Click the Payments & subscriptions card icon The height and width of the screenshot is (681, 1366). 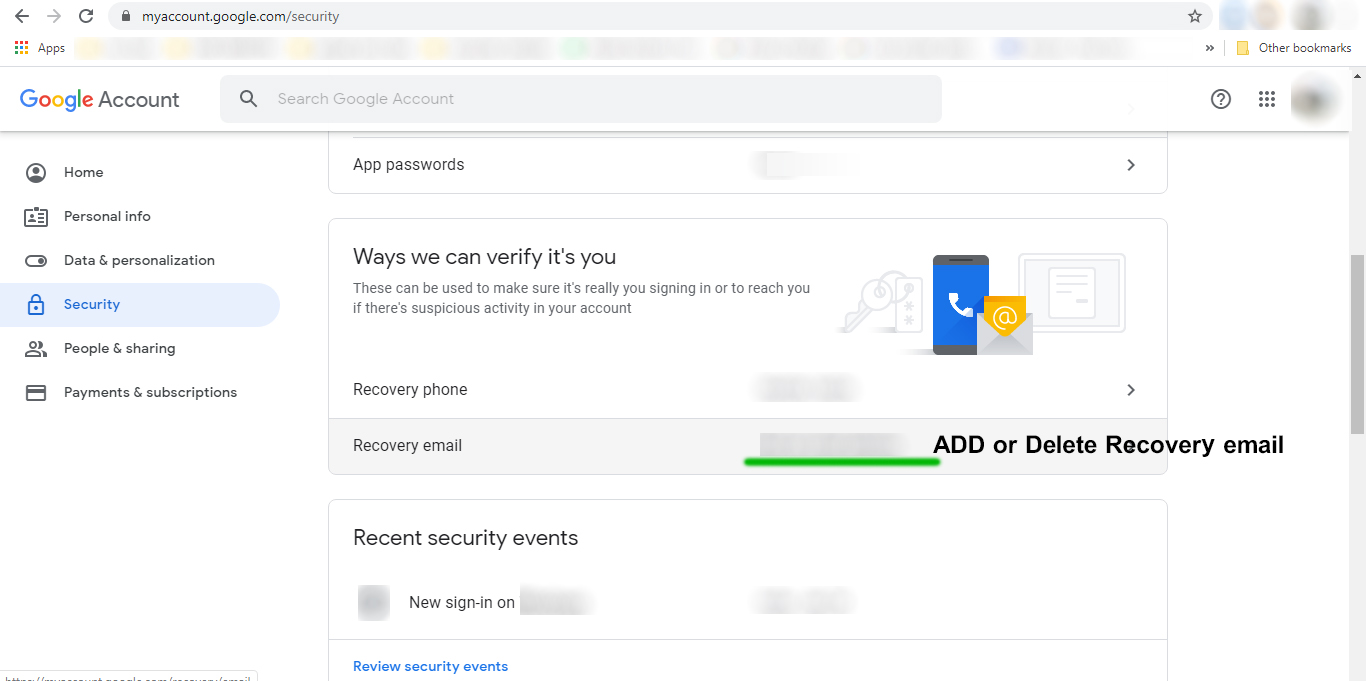pos(36,392)
